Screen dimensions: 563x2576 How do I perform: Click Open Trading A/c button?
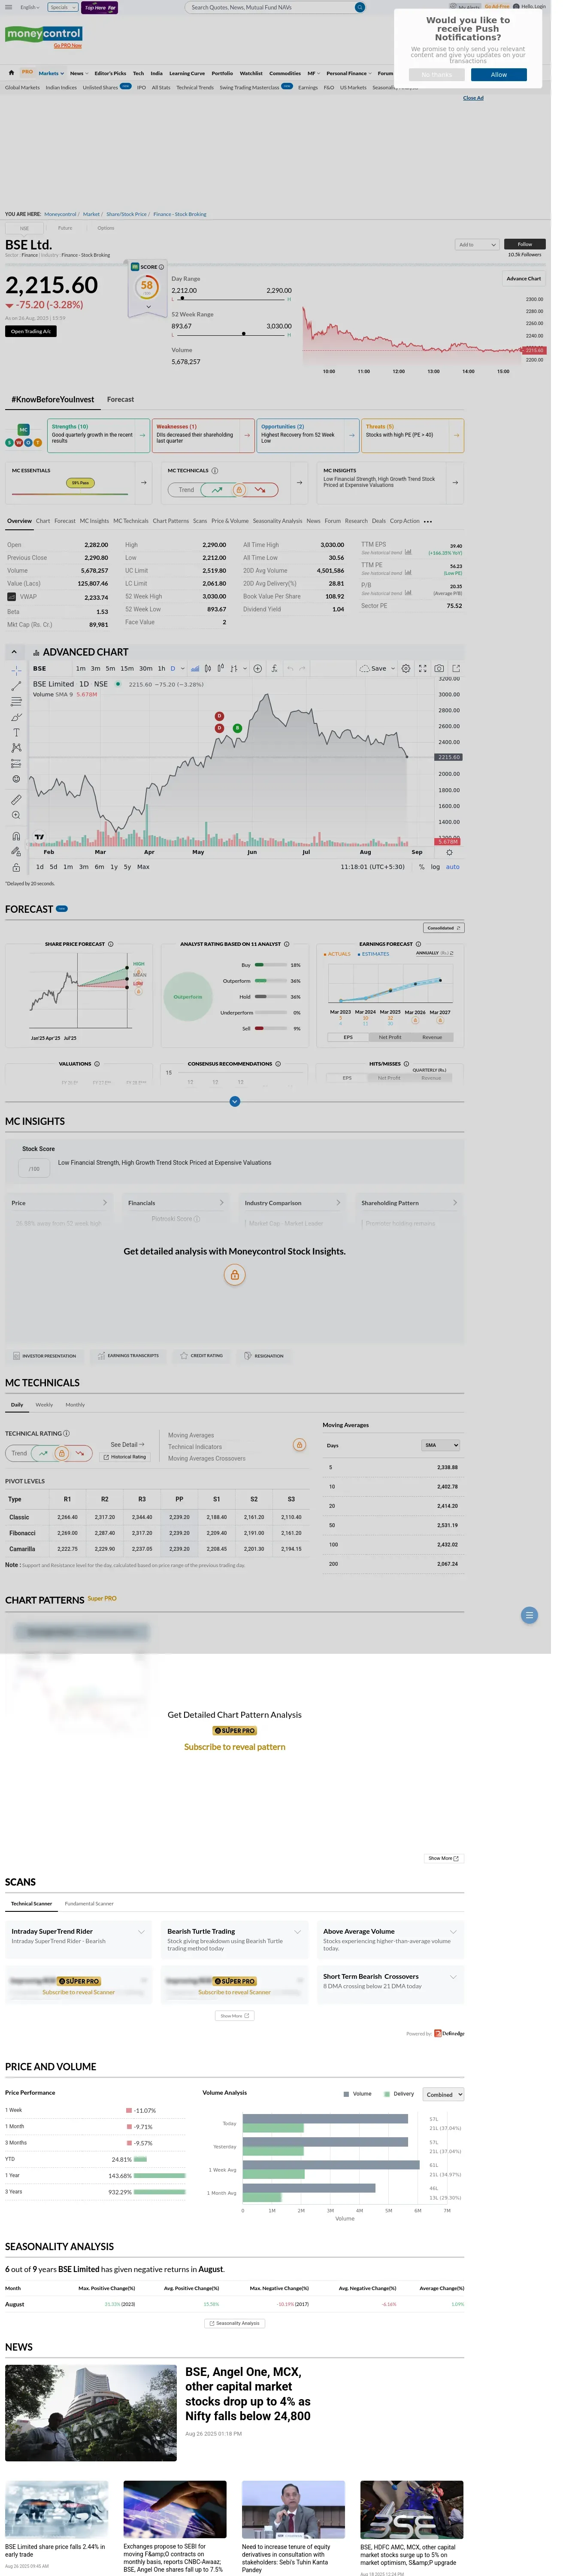pos(31,331)
